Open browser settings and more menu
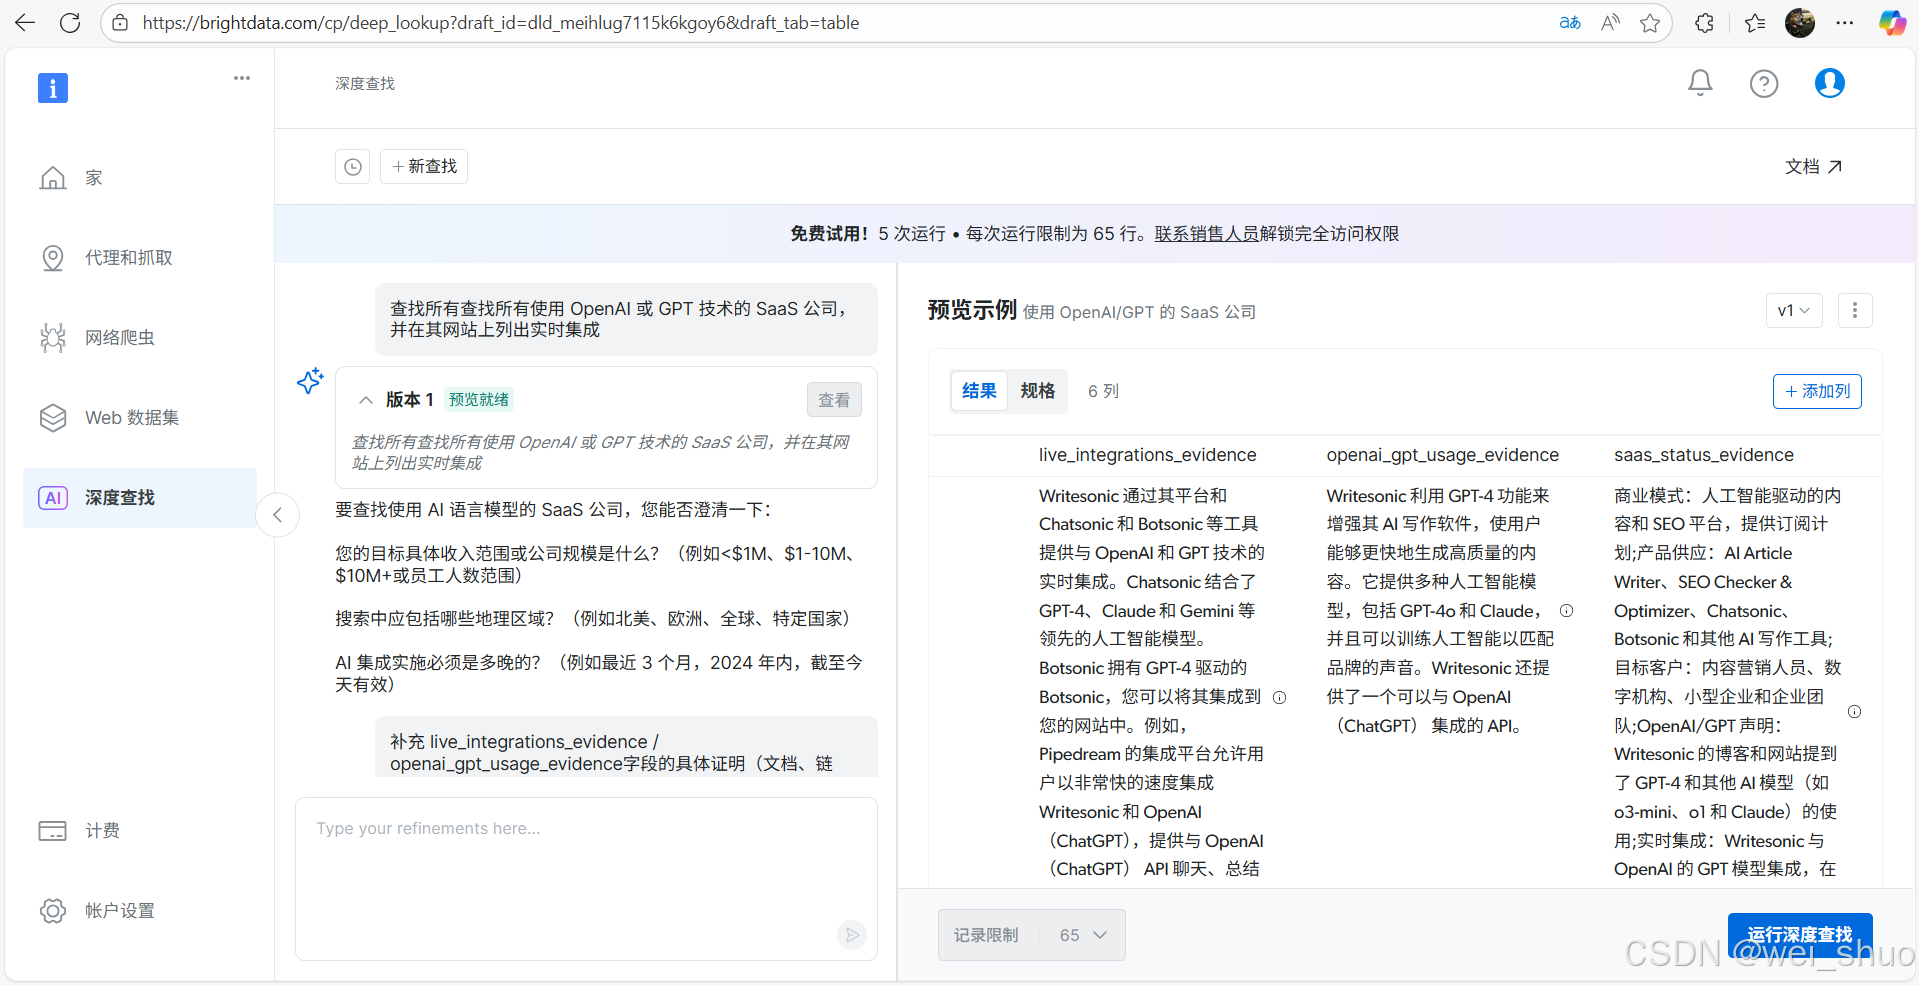This screenshot has height=985, width=1919. coord(1845,22)
